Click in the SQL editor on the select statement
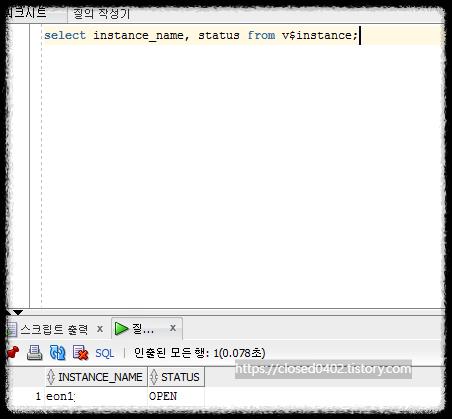This screenshot has width=452, height=419. (x=201, y=35)
